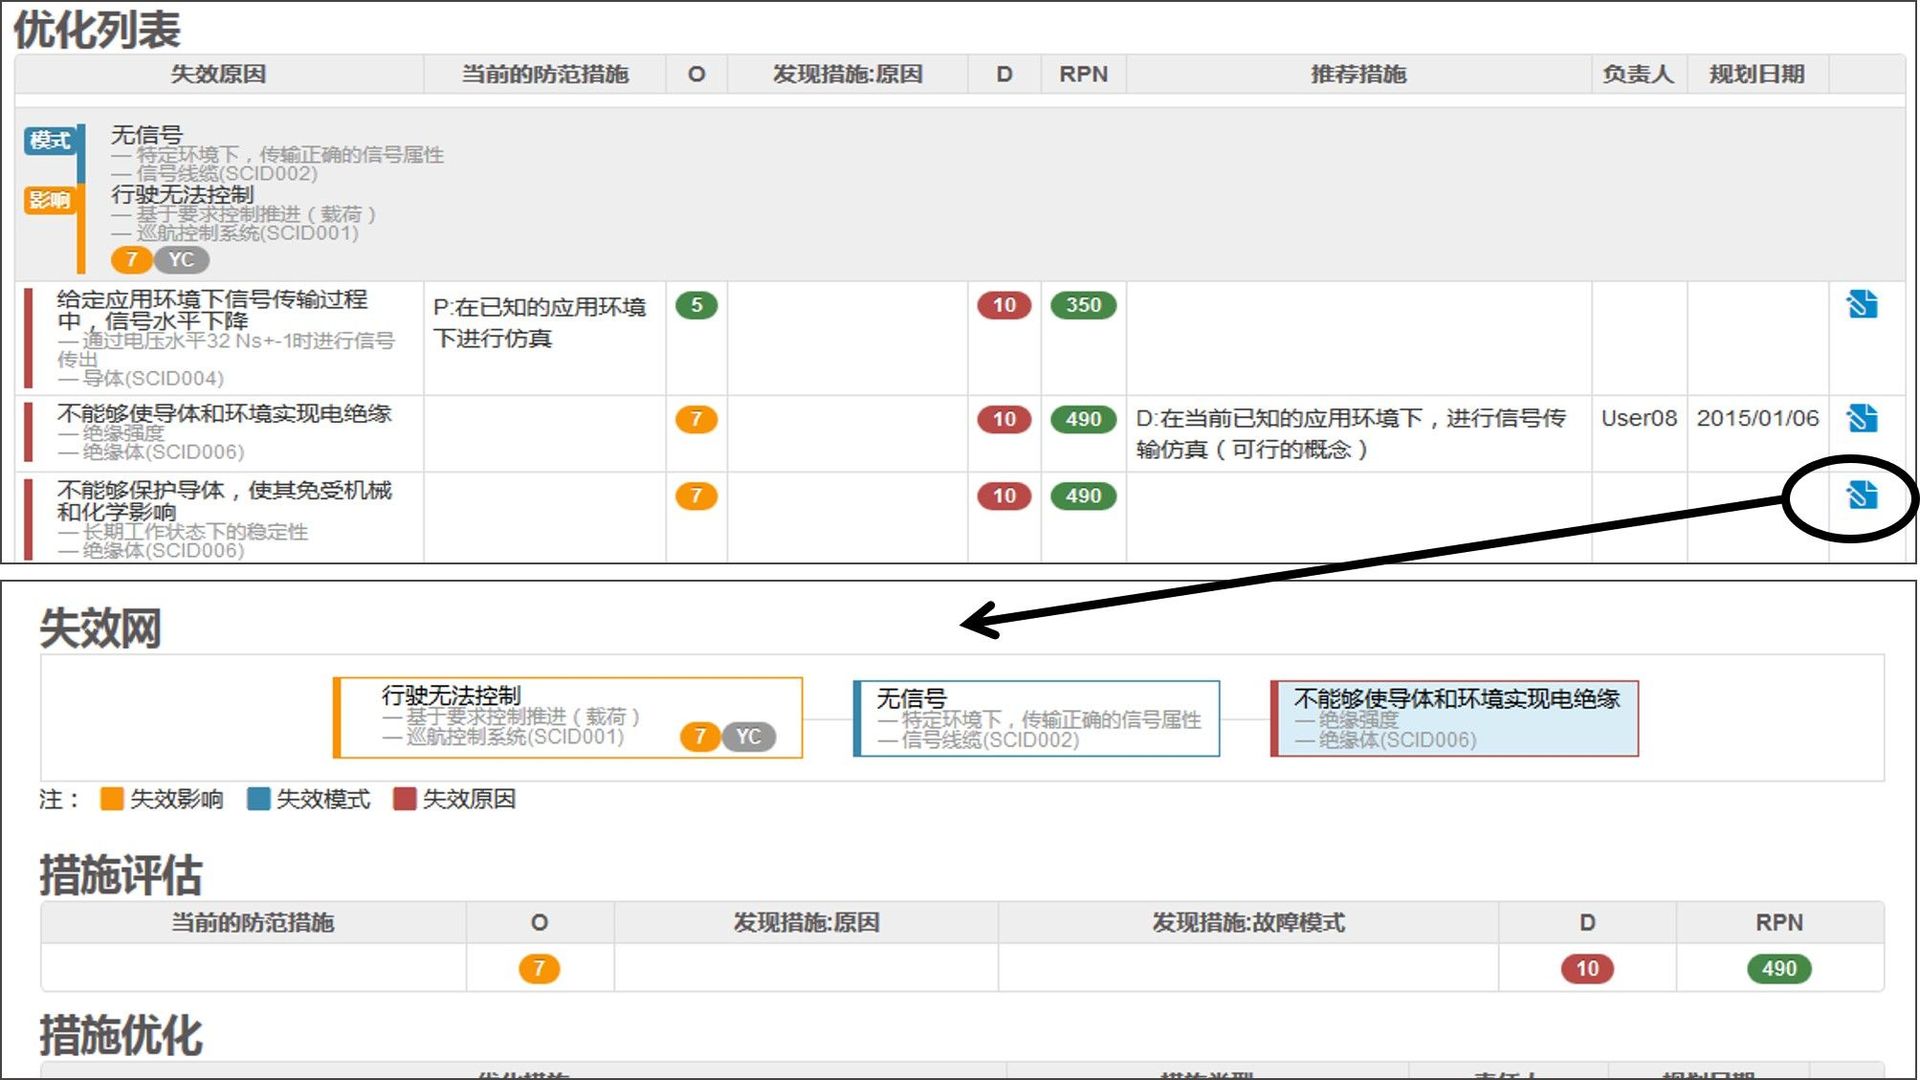The height and width of the screenshot is (1080, 1920).
Task: Click the circled edit icon in last row
Action: [1861, 495]
